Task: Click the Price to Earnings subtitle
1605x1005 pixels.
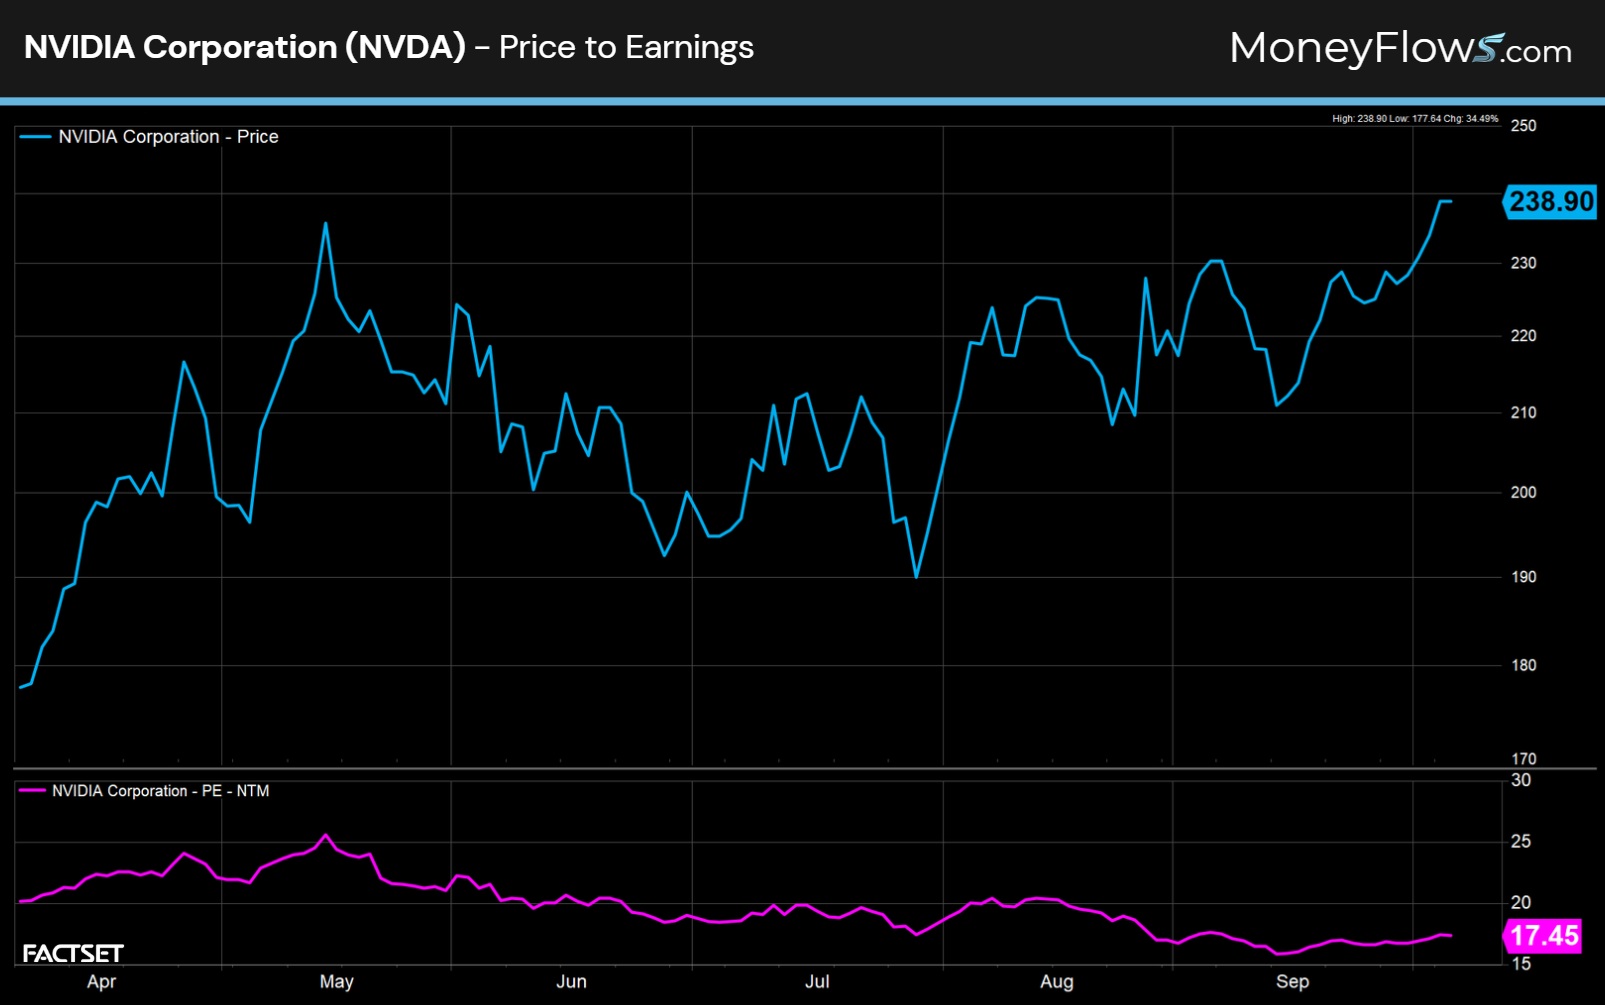Action: coord(626,48)
